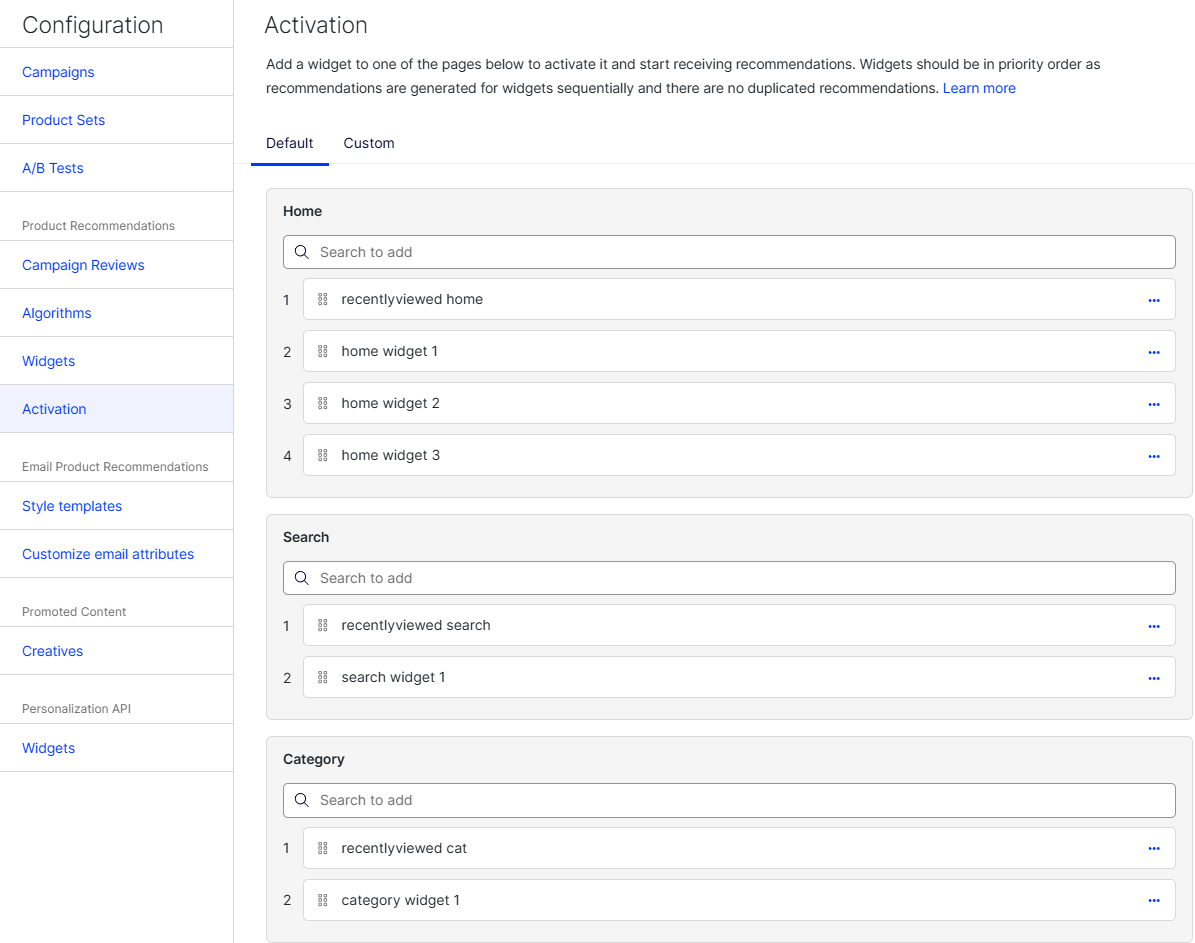Click the Home section heading
1195x943 pixels.
pyautogui.click(x=303, y=211)
